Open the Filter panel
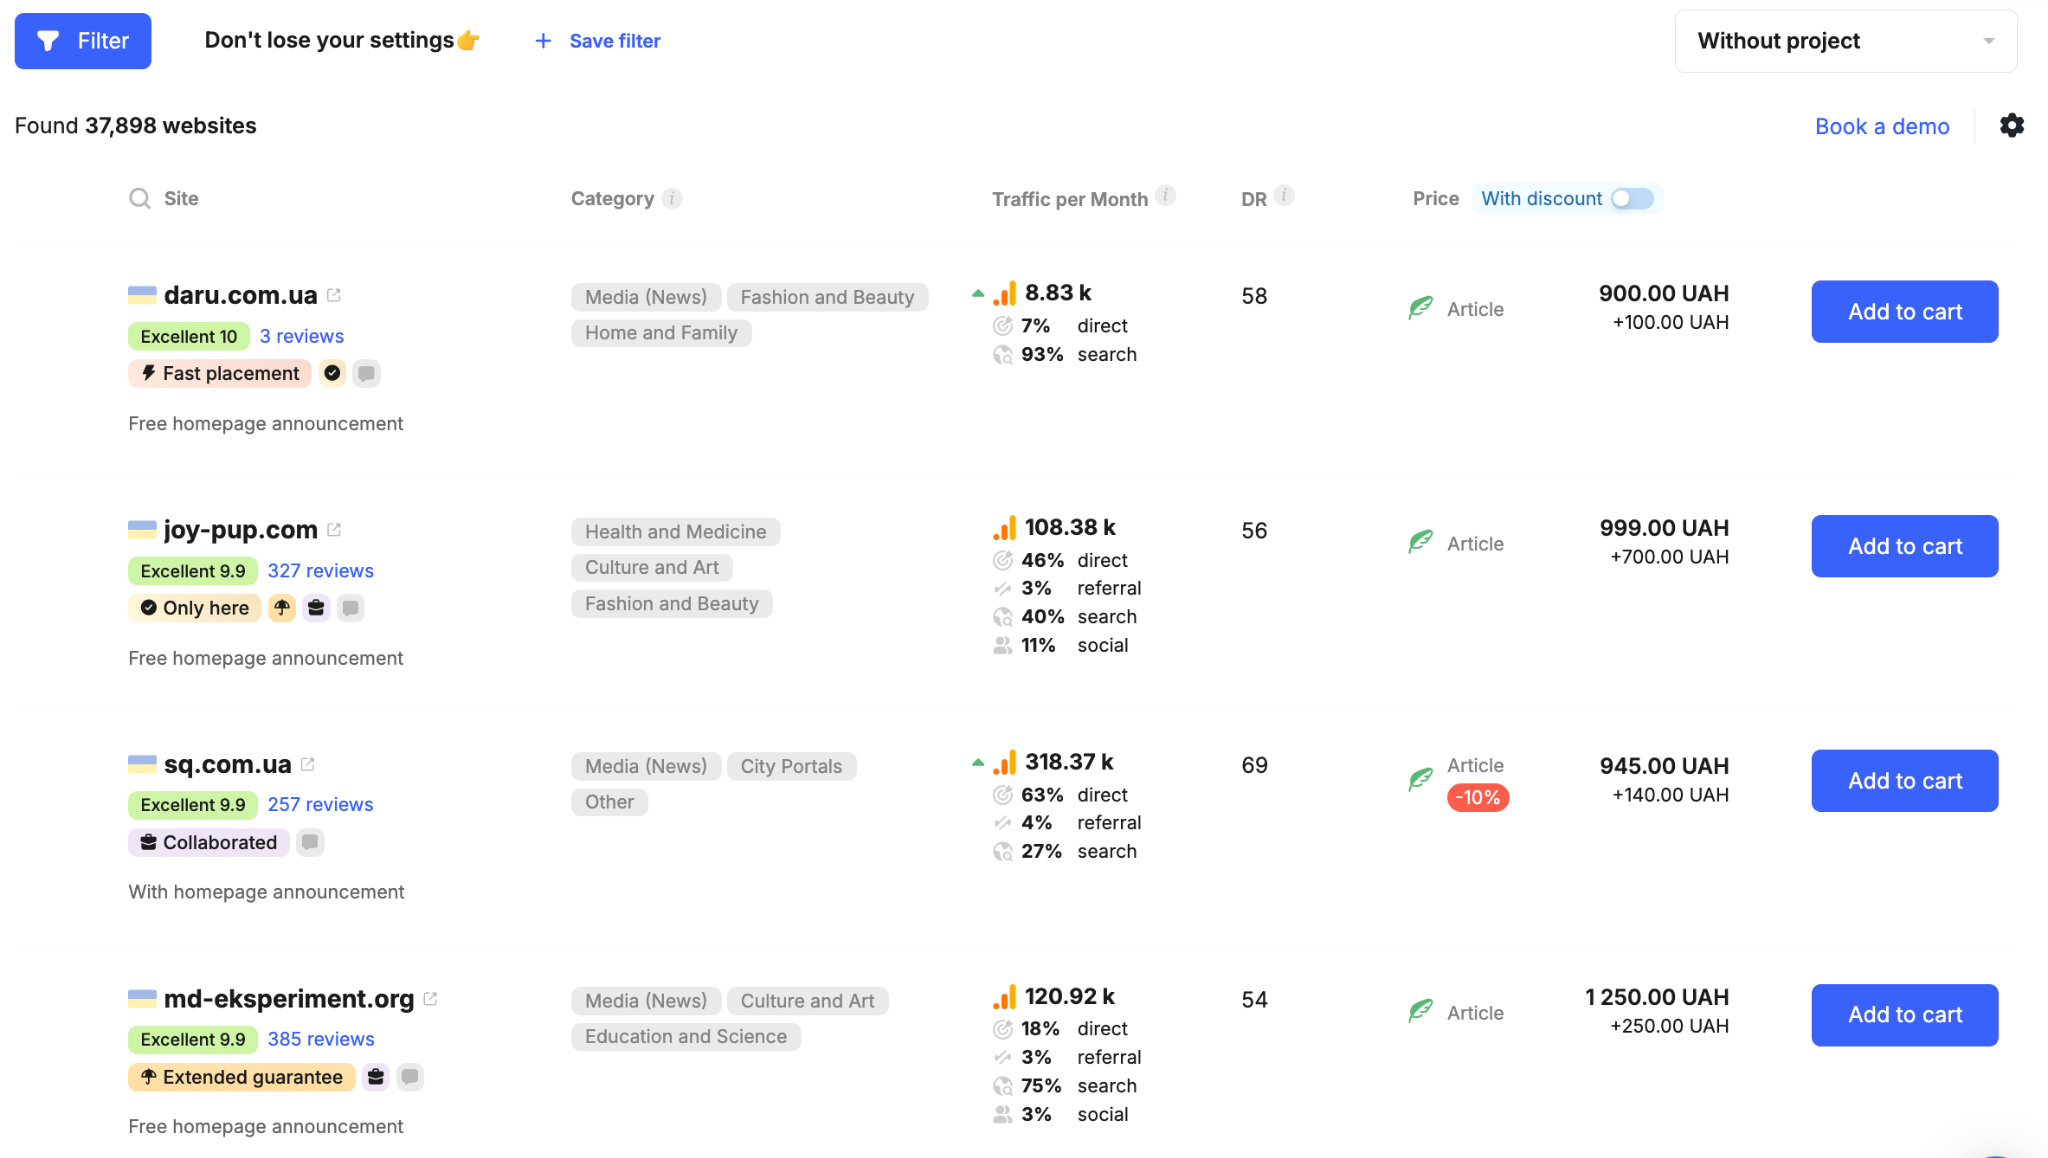 pos(83,41)
